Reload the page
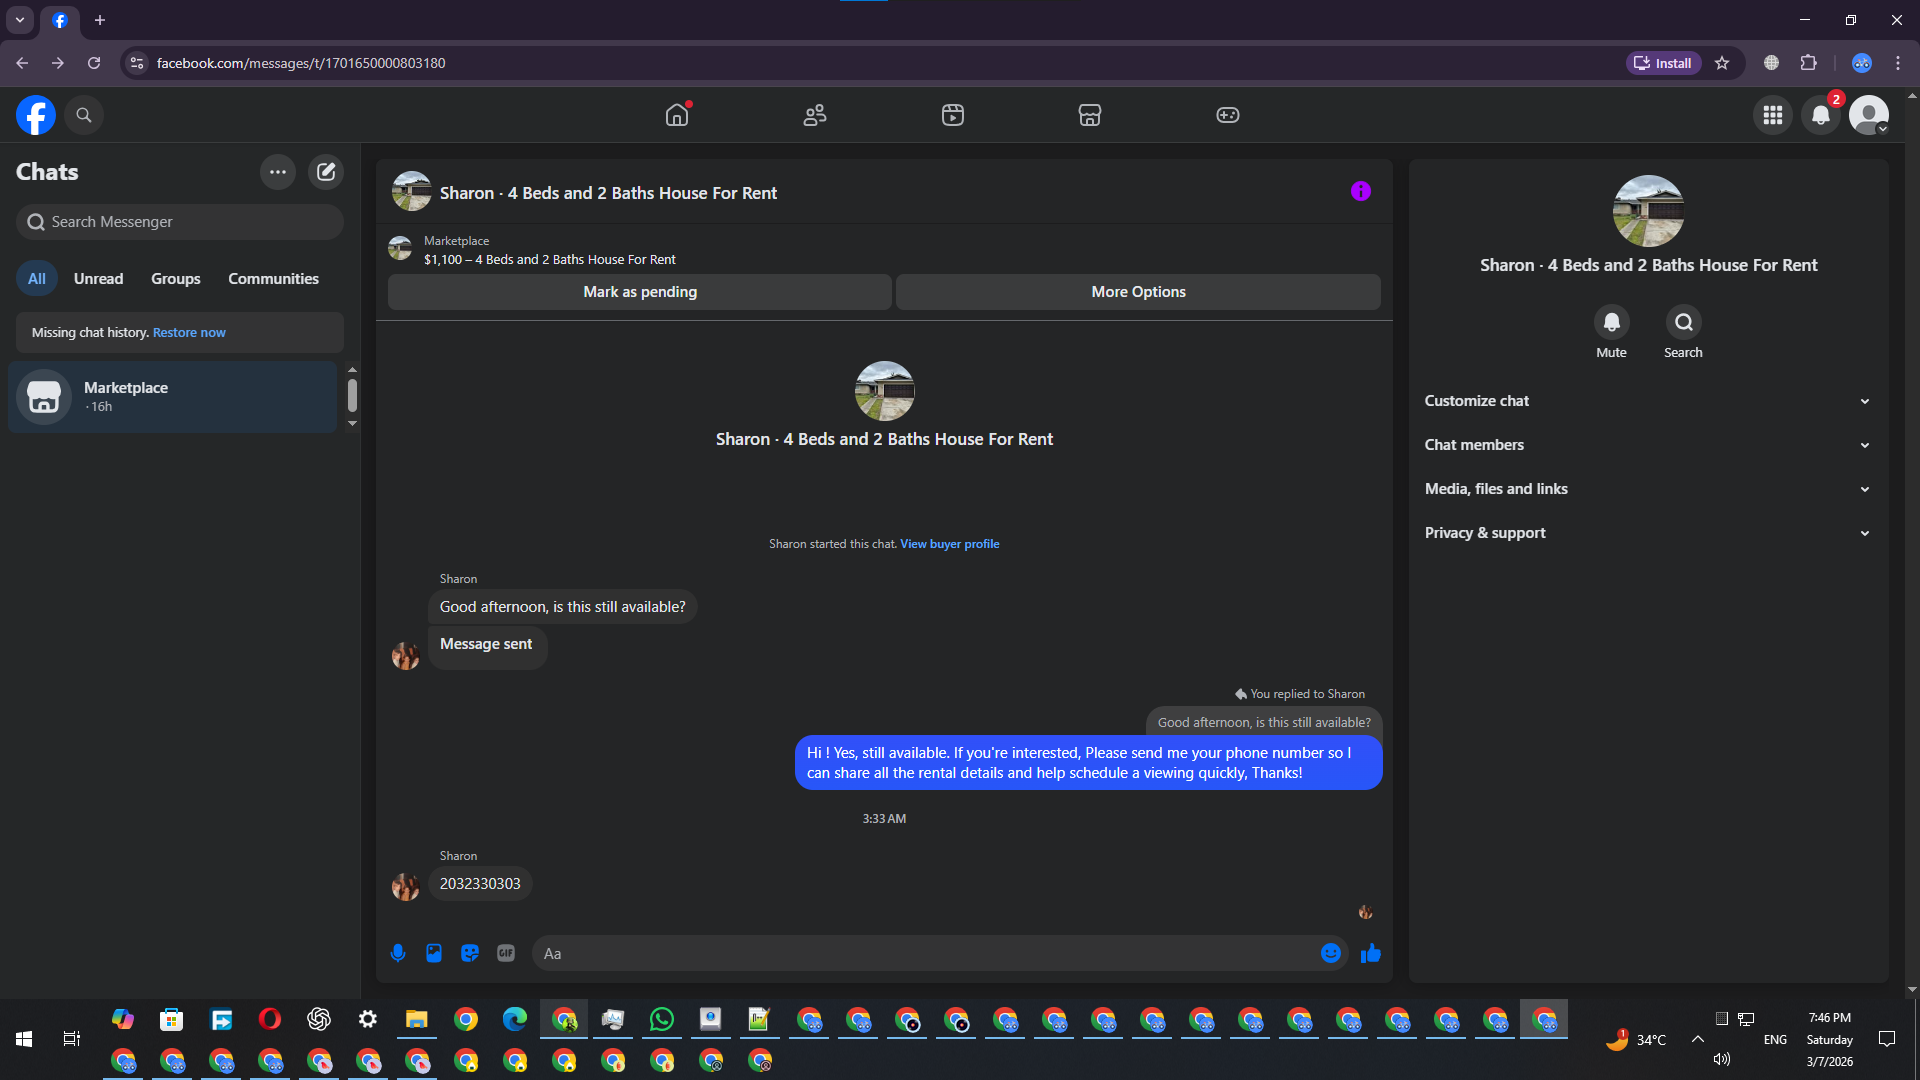This screenshot has width=1920, height=1080. 94,63
